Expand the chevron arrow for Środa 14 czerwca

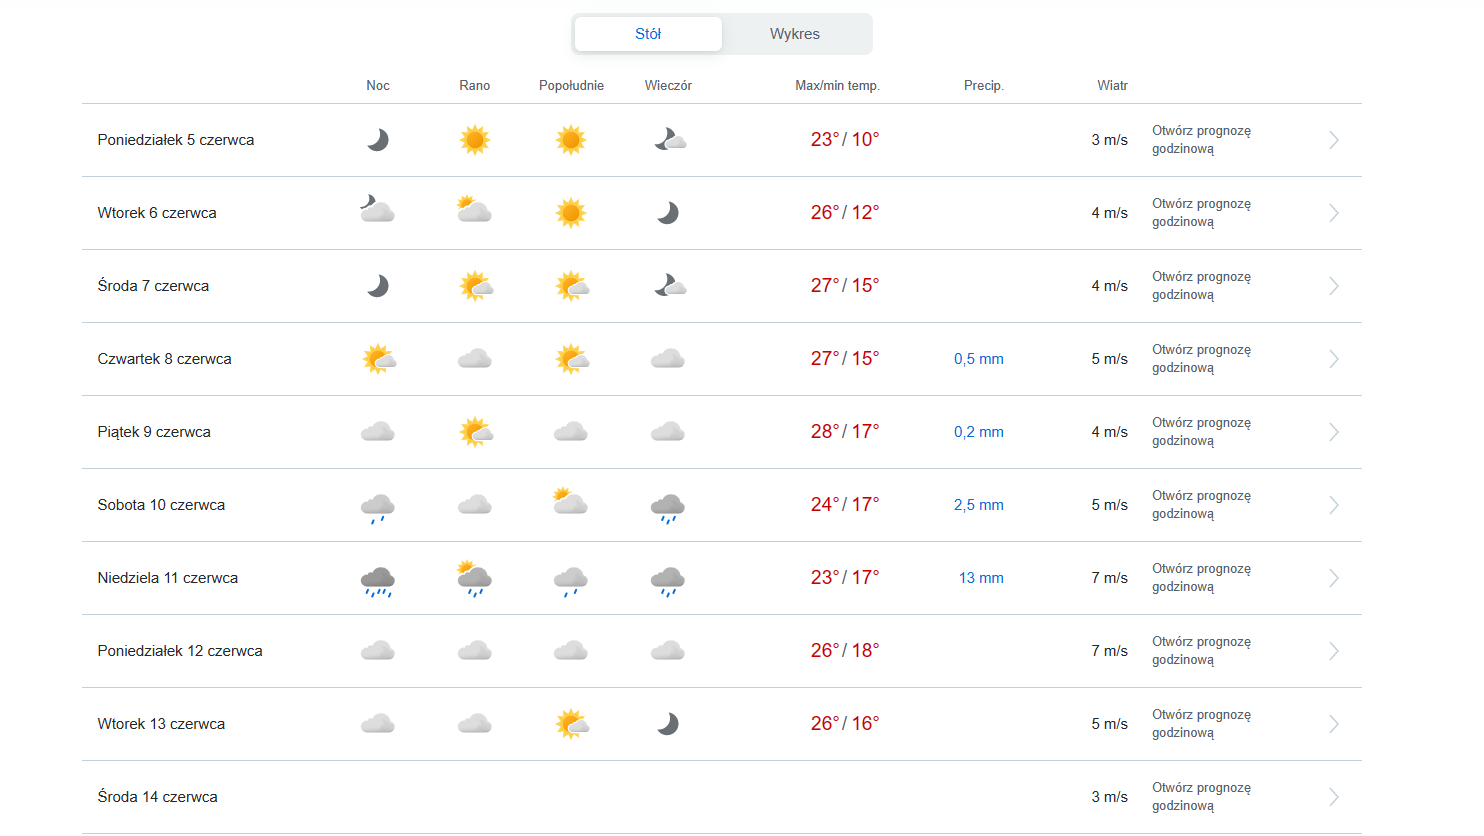[x=1334, y=797]
